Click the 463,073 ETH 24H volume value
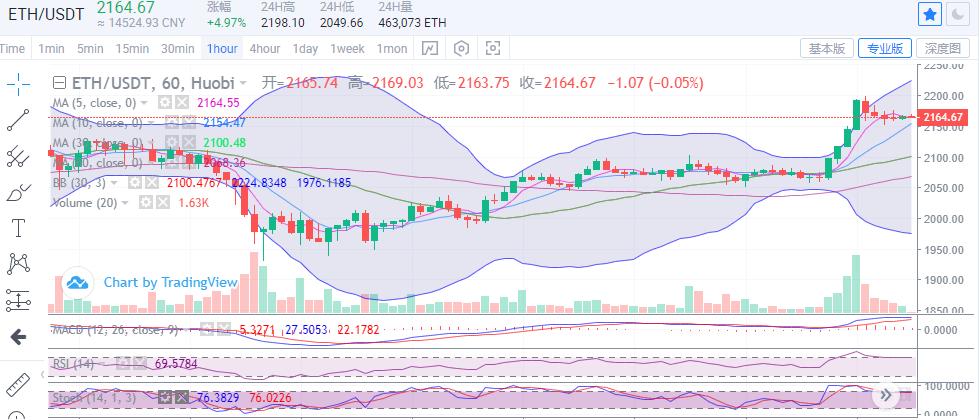Screen dimensions: 979x419 412,22
